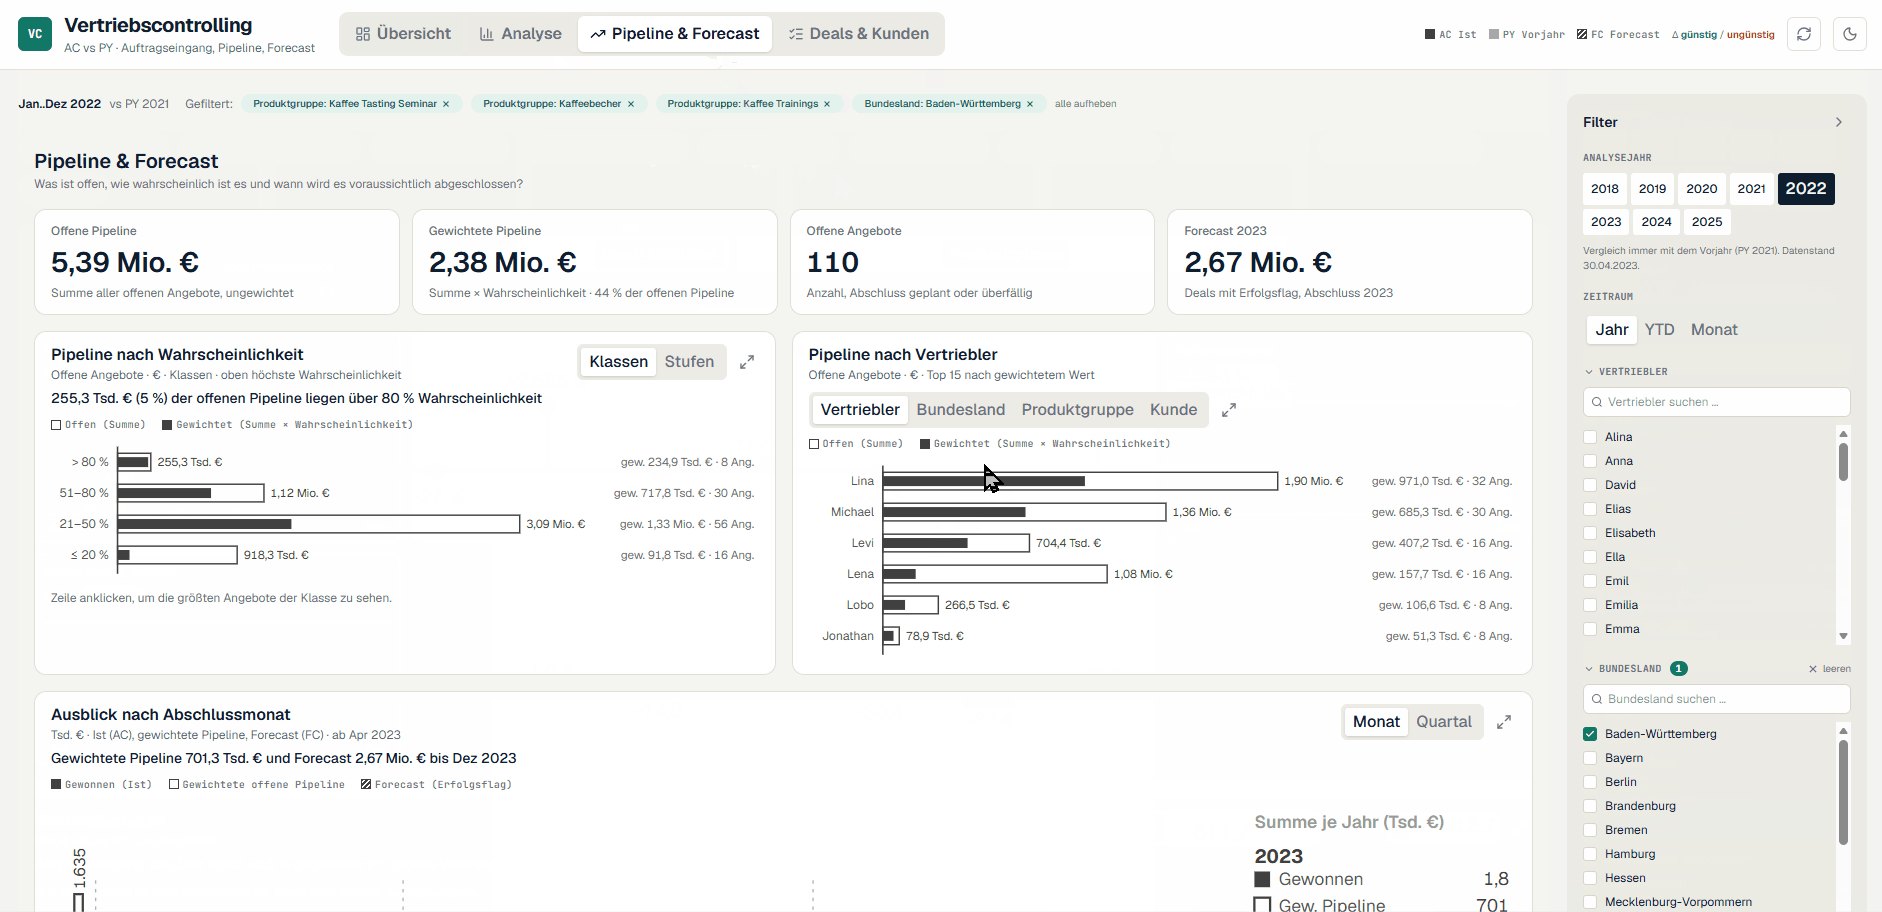Collapse the Vertriebler filter section

(1625, 372)
